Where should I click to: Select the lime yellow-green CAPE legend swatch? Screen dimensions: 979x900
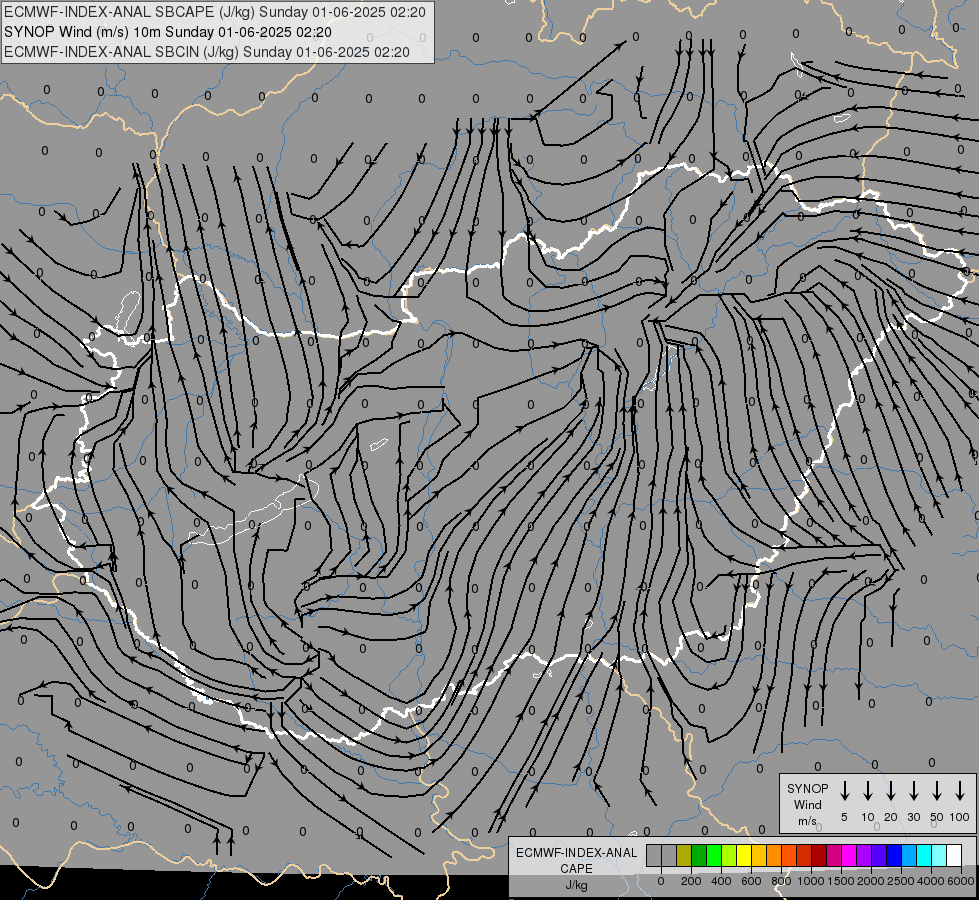pos(729,855)
